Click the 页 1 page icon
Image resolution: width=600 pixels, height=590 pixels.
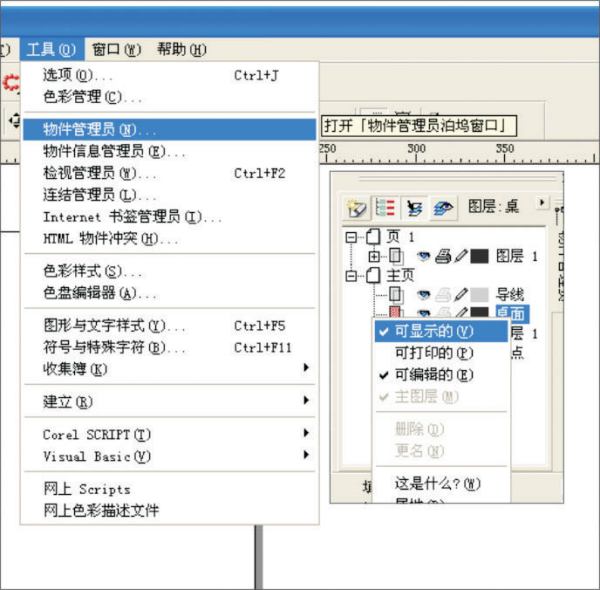(x=373, y=236)
